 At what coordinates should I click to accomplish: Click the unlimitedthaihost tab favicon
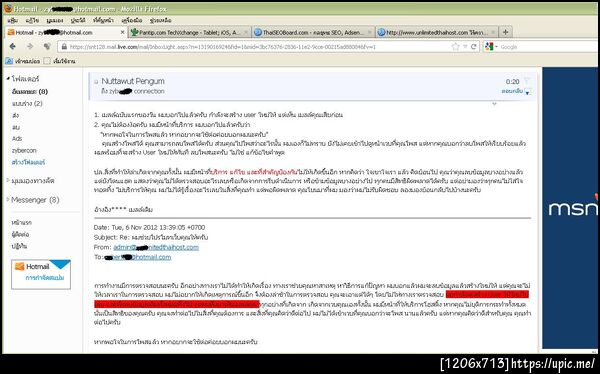click(x=381, y=33)
